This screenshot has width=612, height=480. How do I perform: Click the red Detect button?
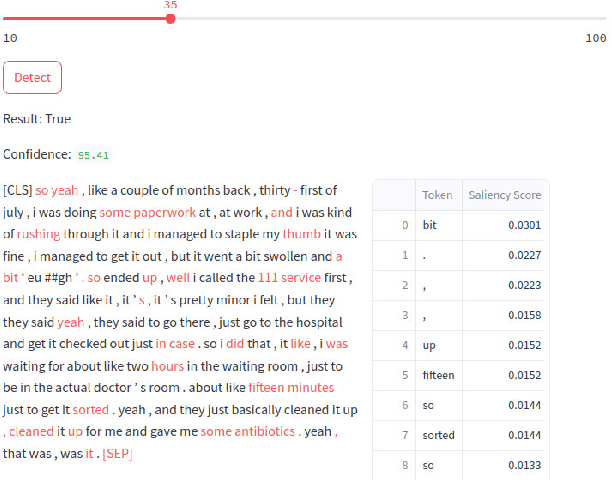(33, 77)
